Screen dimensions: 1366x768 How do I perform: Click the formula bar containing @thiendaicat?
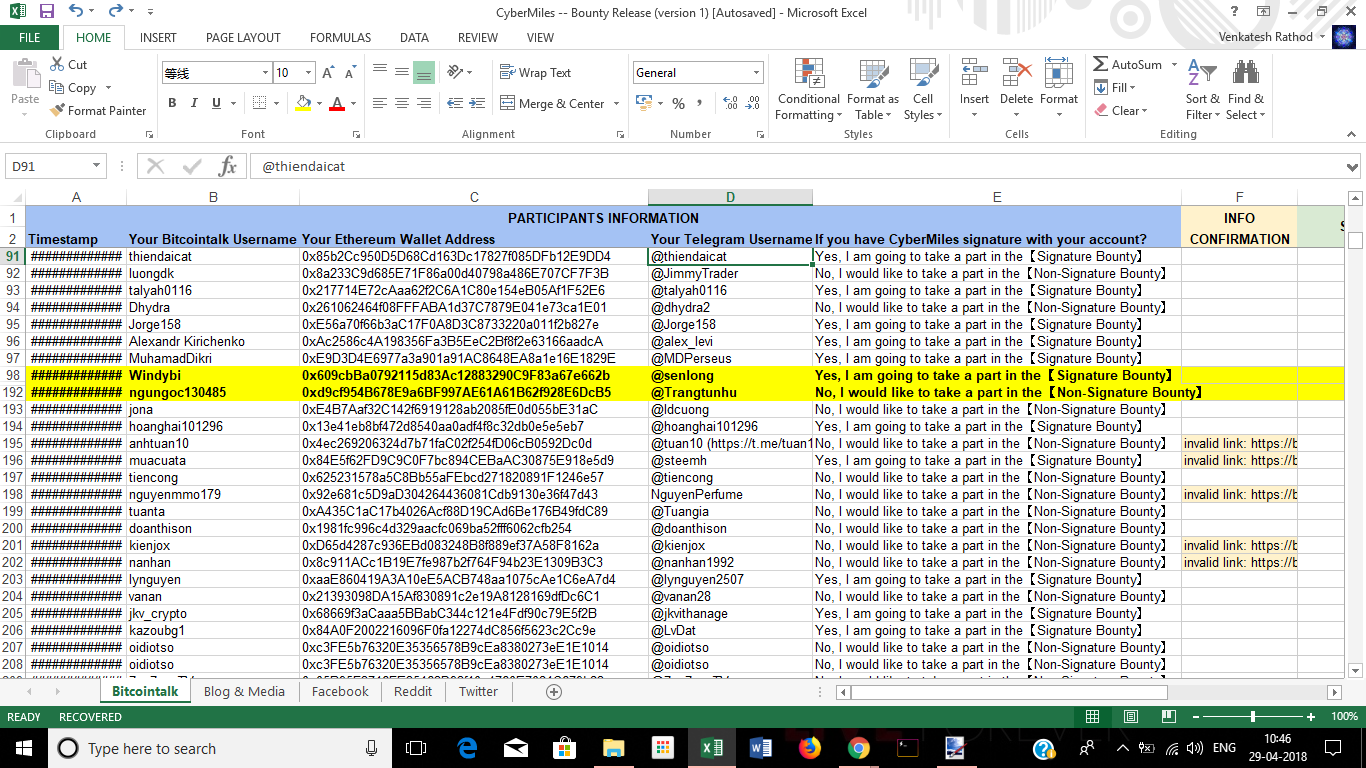click(798, 167)
